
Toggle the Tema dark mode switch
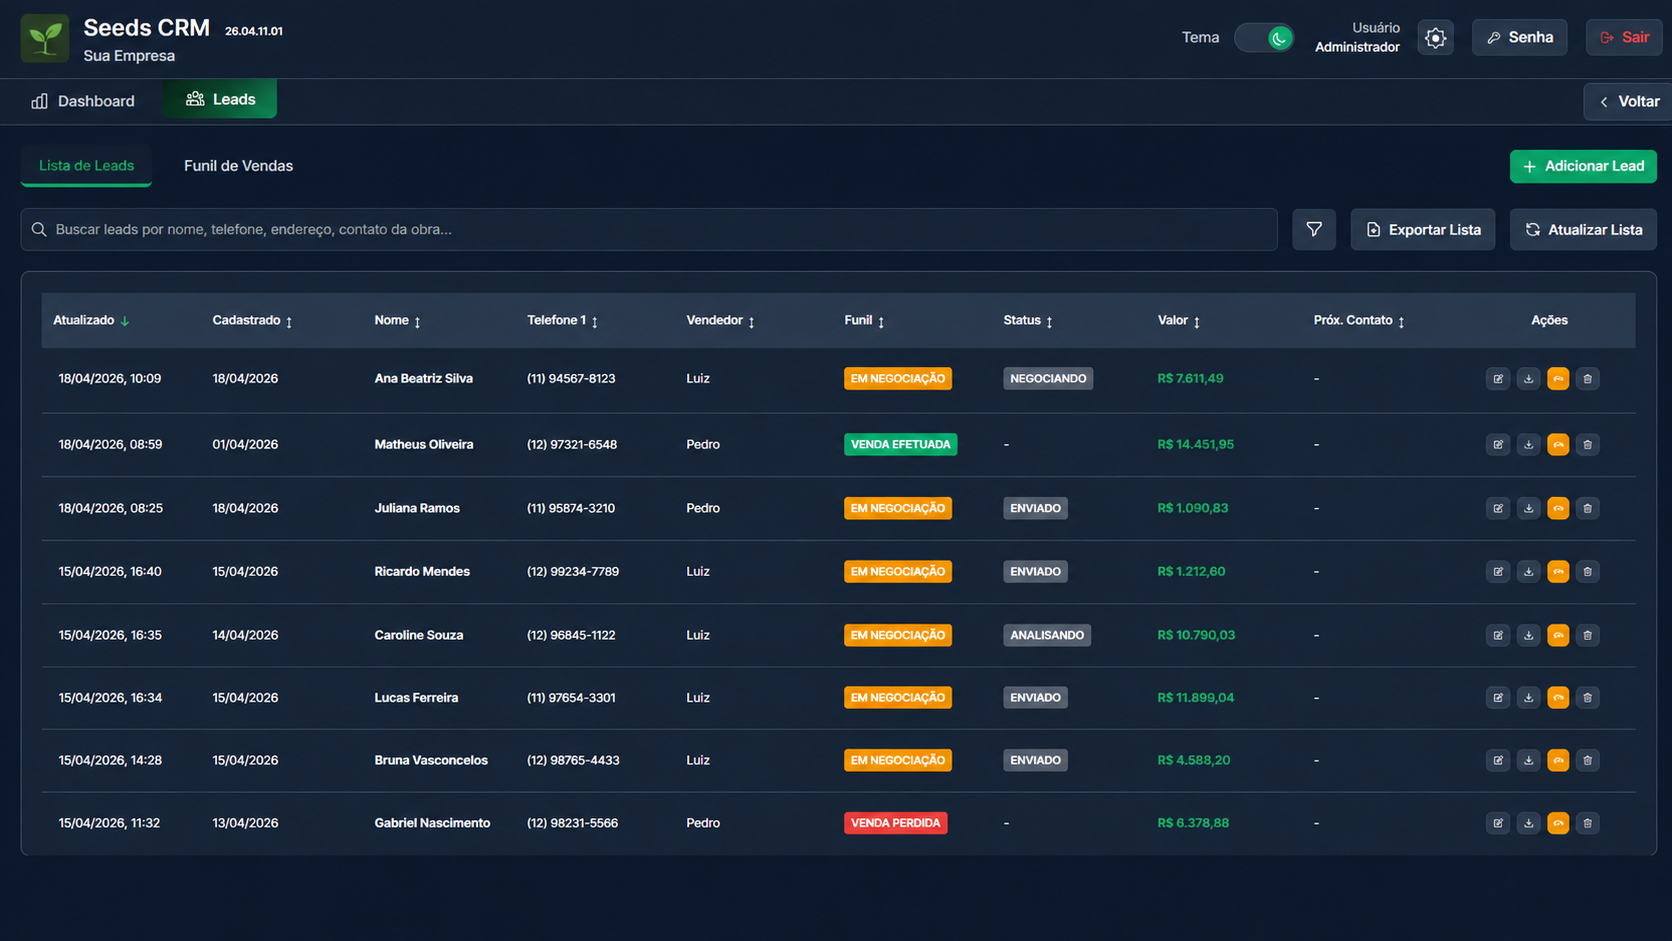[1264, 38]
